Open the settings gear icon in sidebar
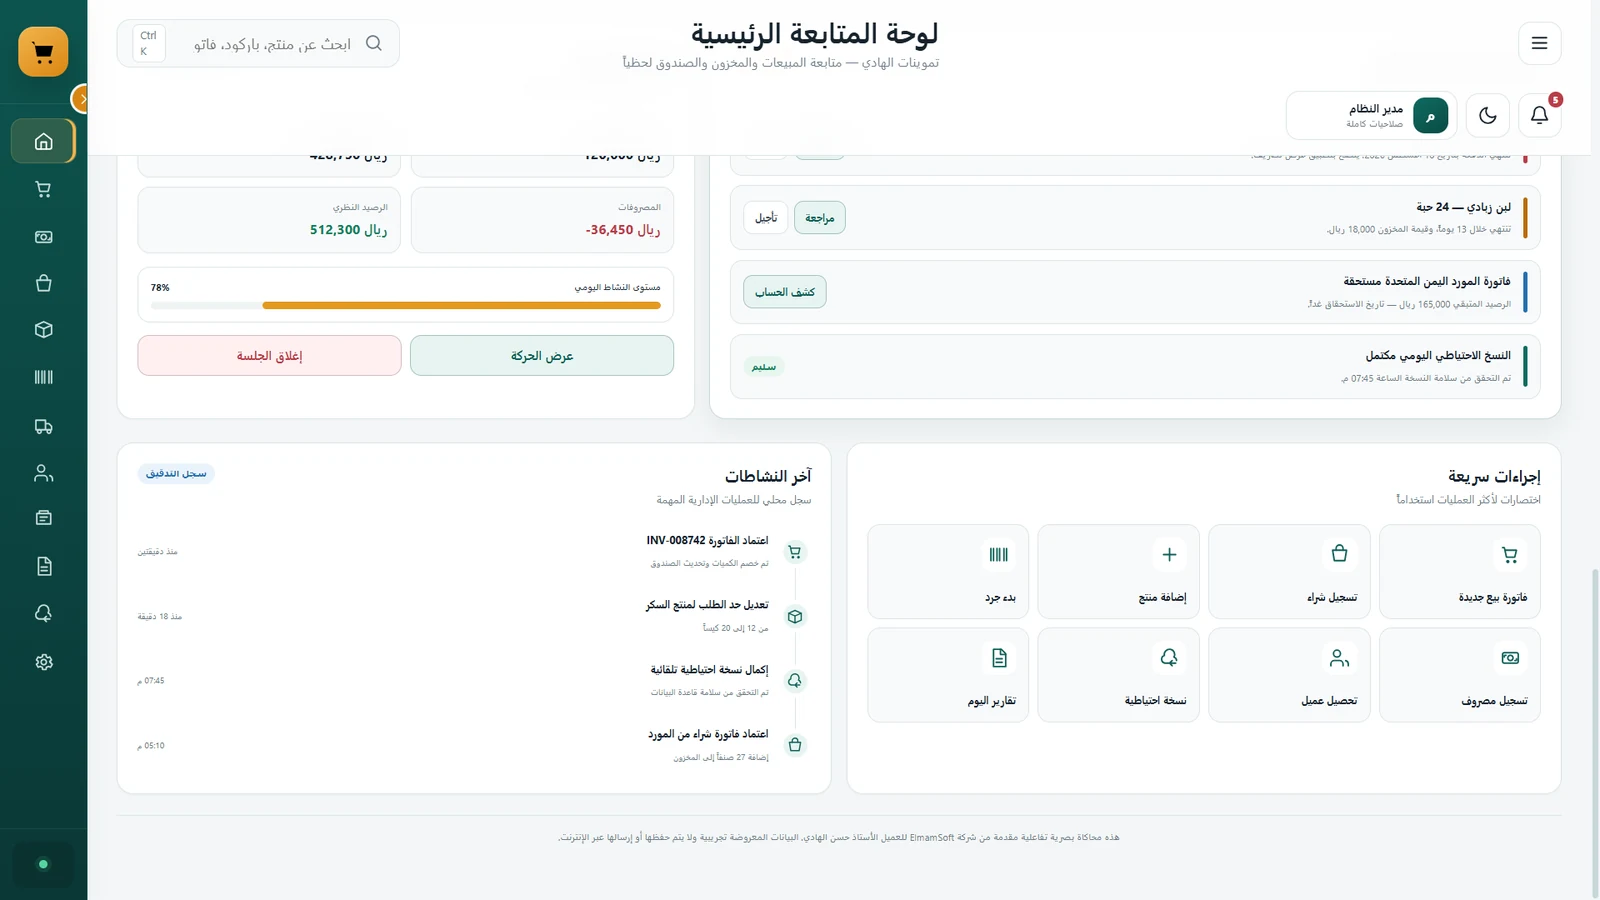Image resolution: width=1600 pixels, height=900 pixels. pyautogui.click(x=43, y=662)
